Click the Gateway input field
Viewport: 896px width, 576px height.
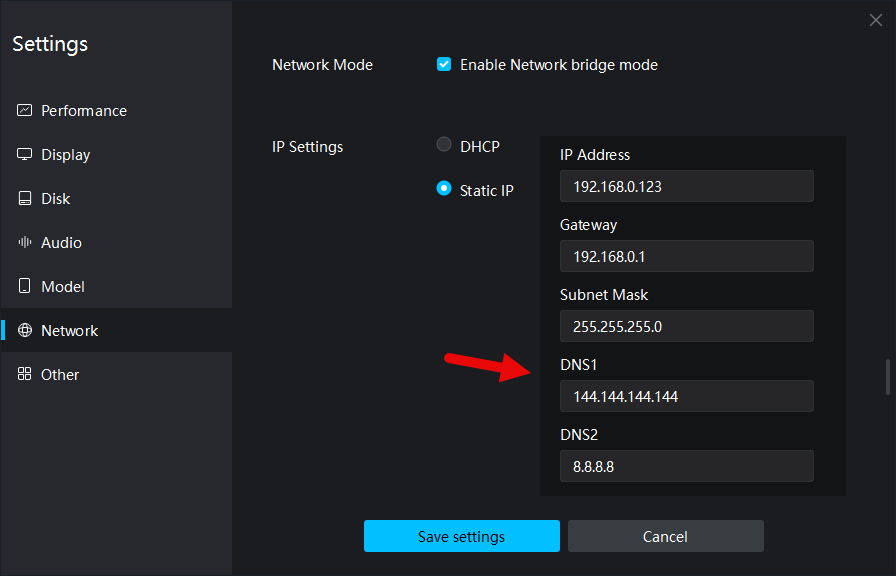point(686,256)
